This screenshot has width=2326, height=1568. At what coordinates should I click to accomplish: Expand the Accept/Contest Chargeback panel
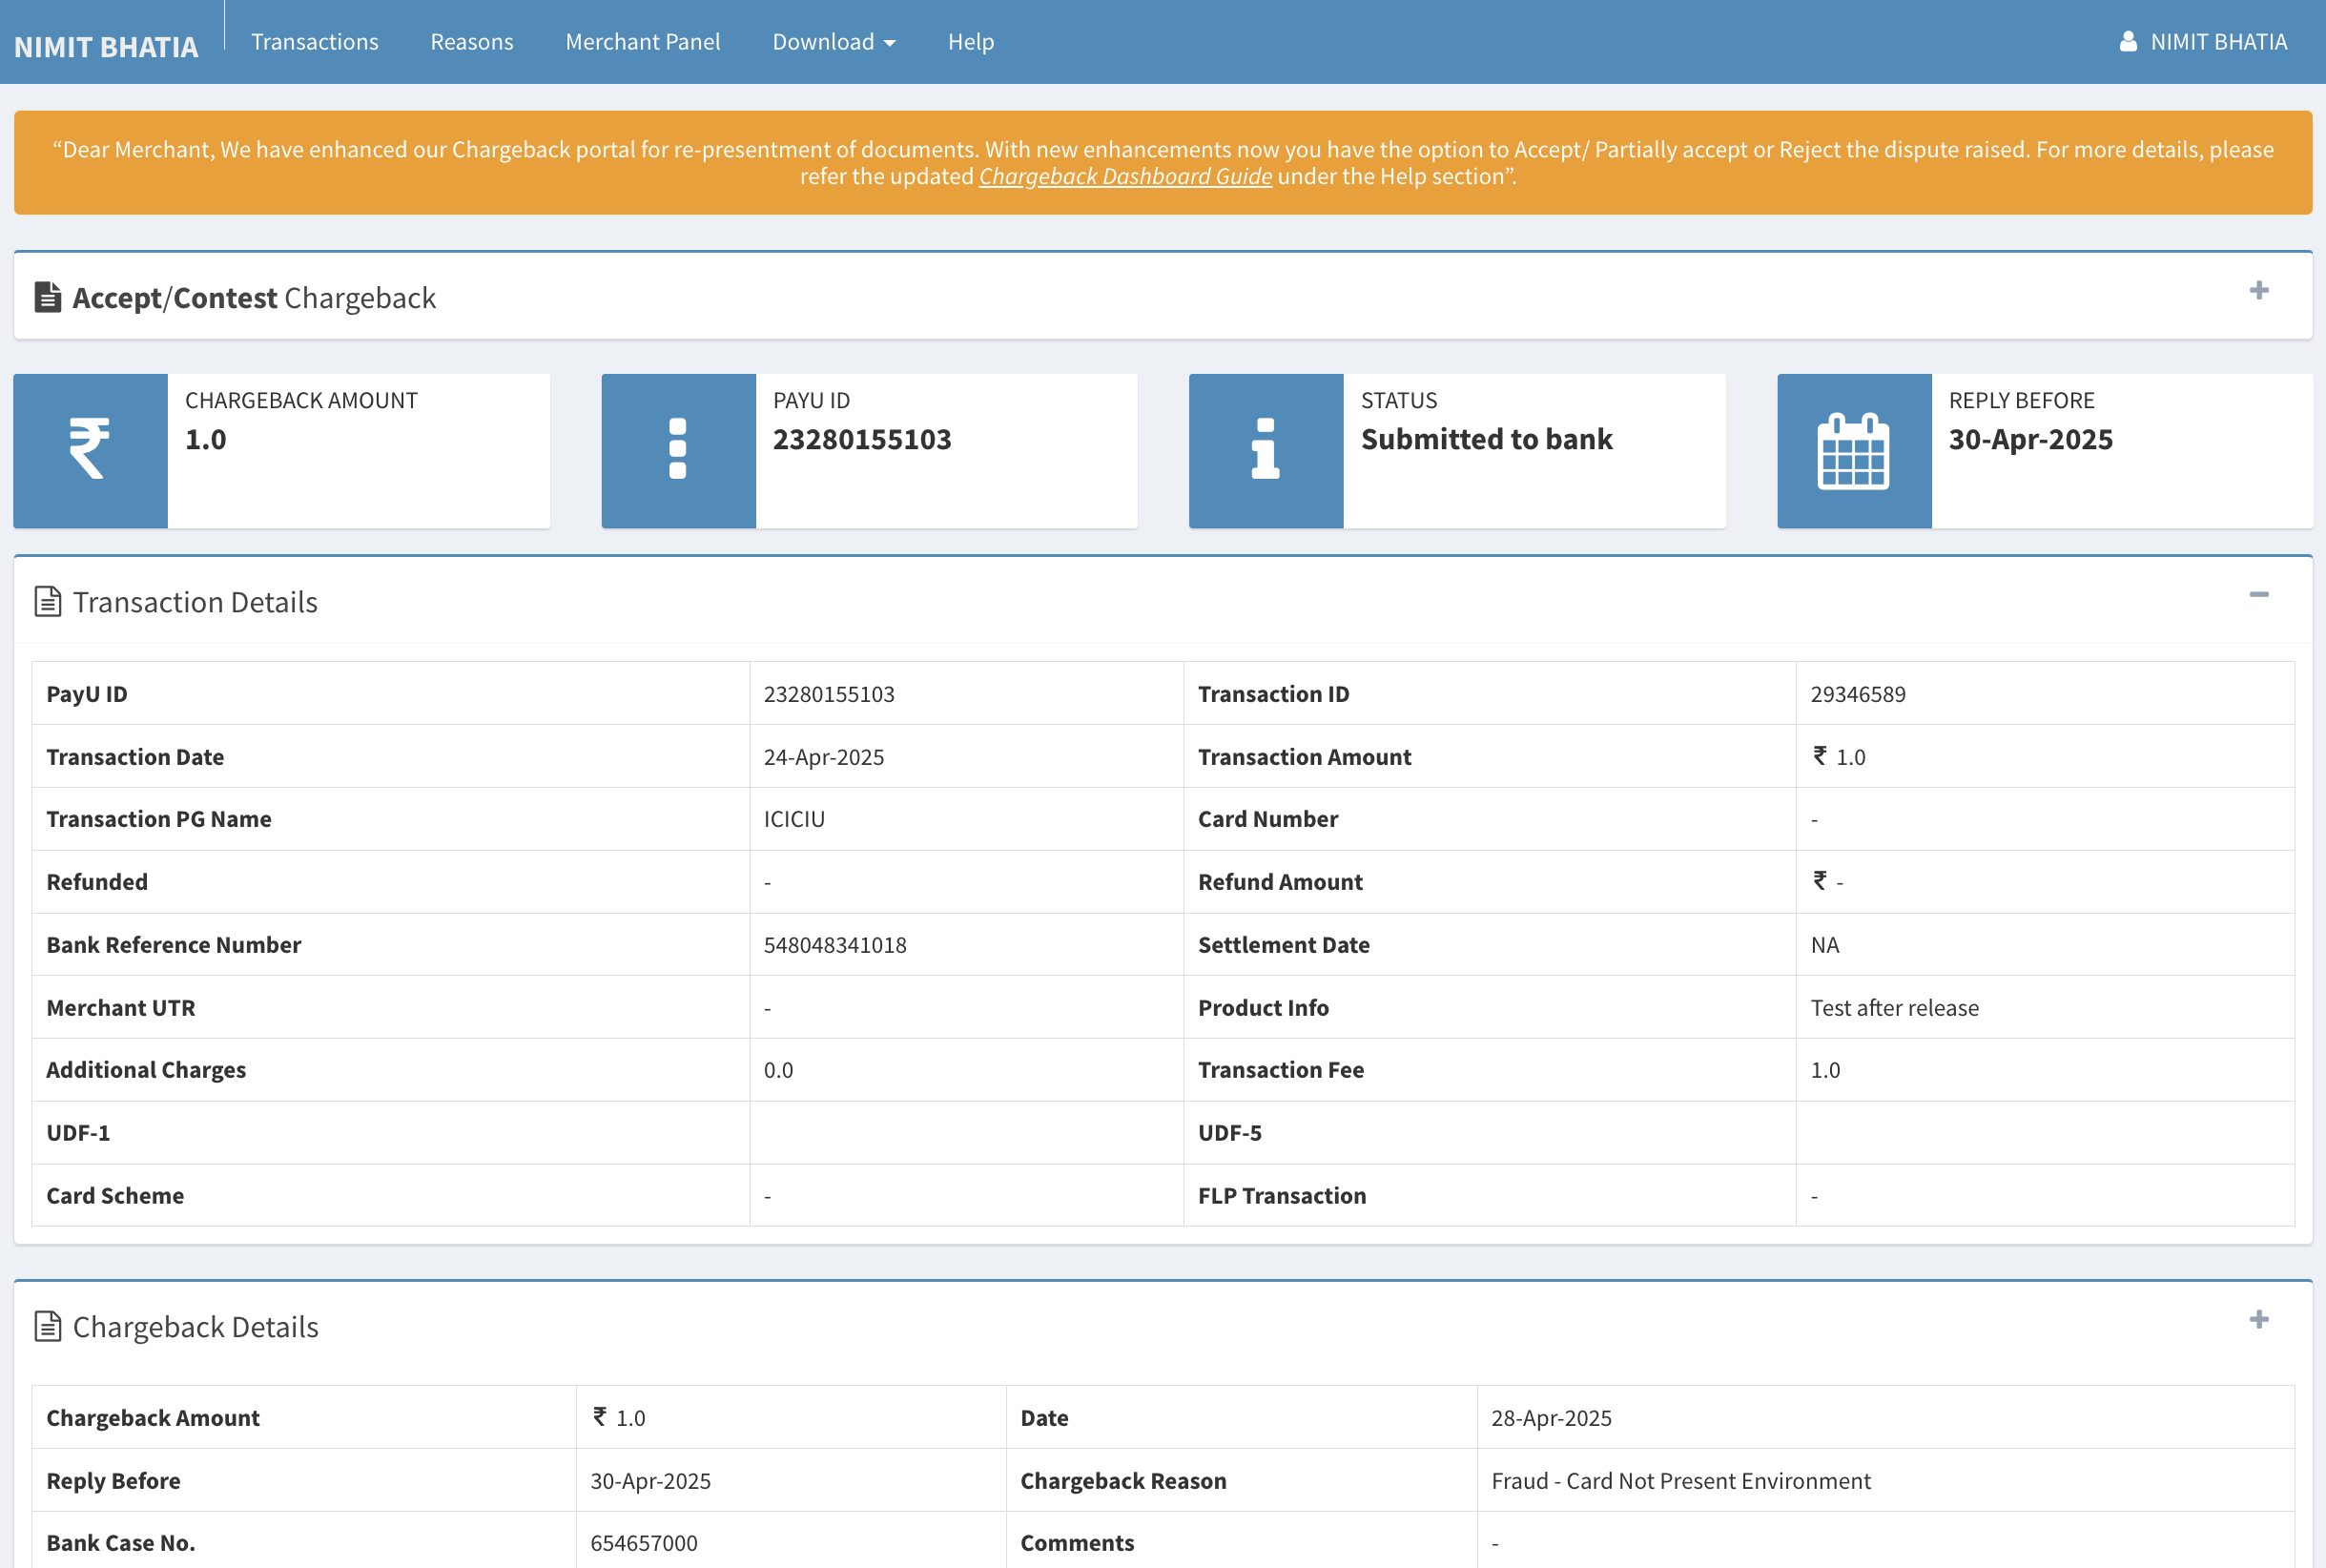point(2258,291)
